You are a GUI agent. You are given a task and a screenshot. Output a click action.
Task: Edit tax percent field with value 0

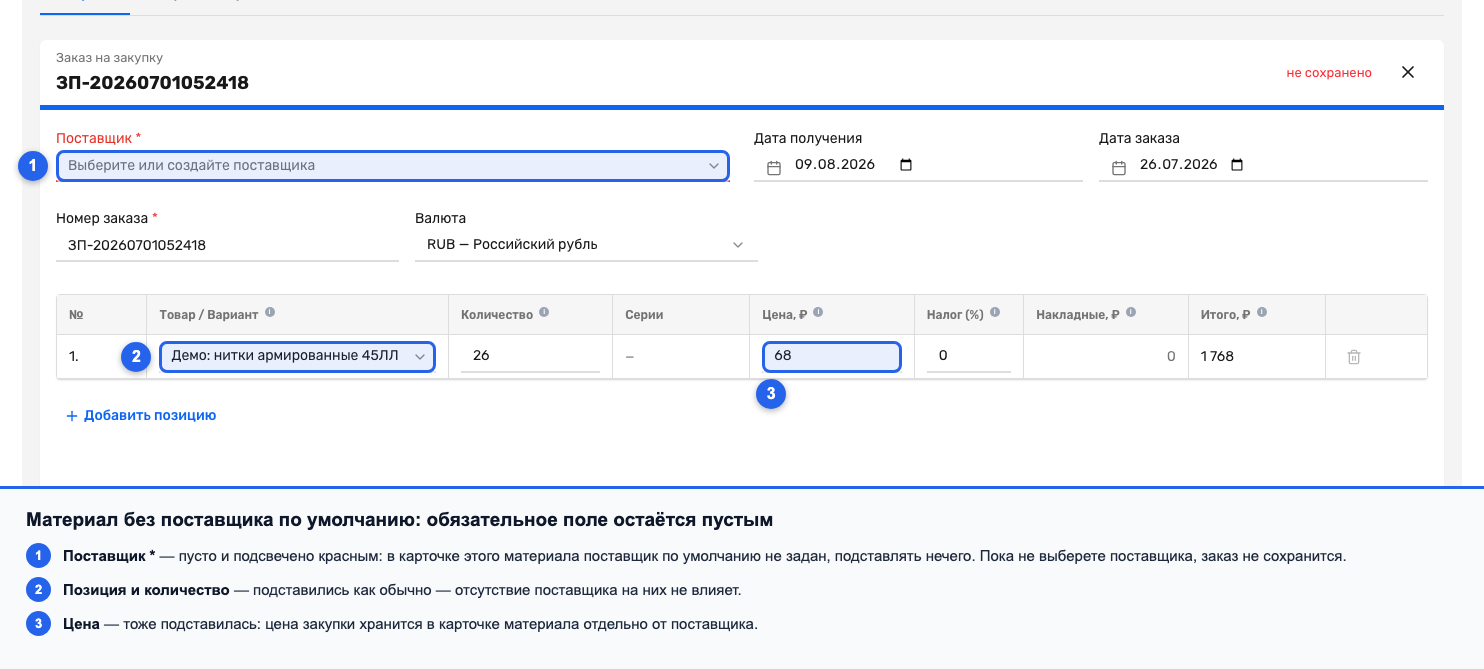(x=968, y=356)
